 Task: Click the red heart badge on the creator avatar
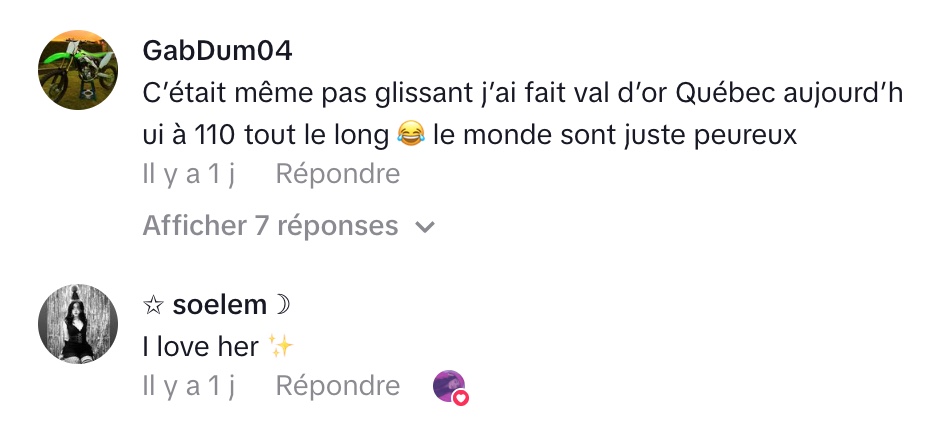pyautogui.click(x=461, y=397)
